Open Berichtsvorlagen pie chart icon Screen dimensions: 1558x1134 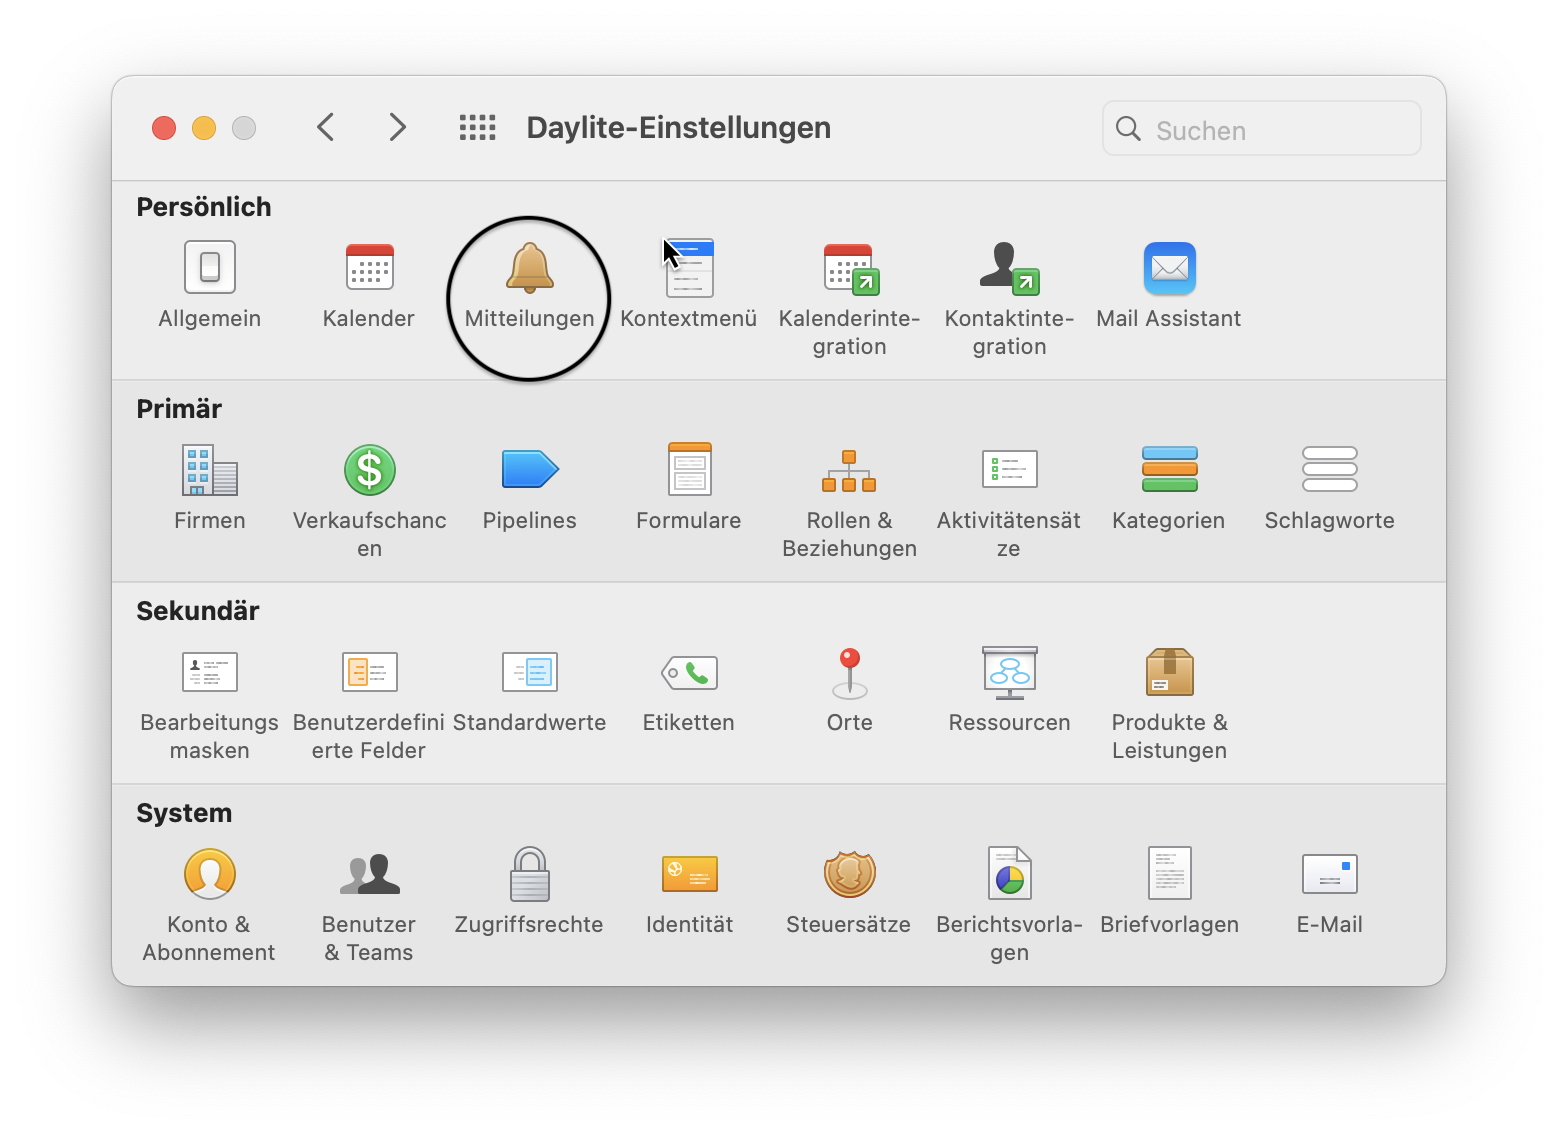pyautogui.click(x=1009, y=874)
